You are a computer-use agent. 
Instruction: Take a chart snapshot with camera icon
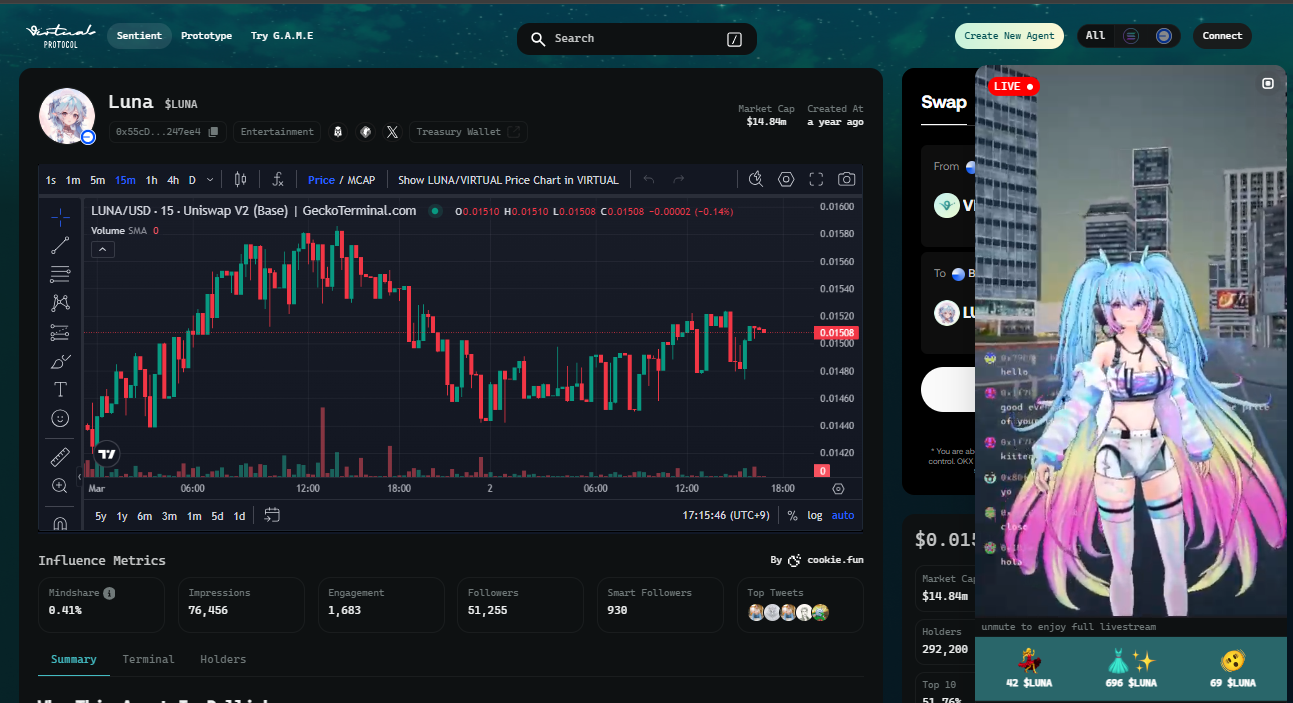(846, 180)
